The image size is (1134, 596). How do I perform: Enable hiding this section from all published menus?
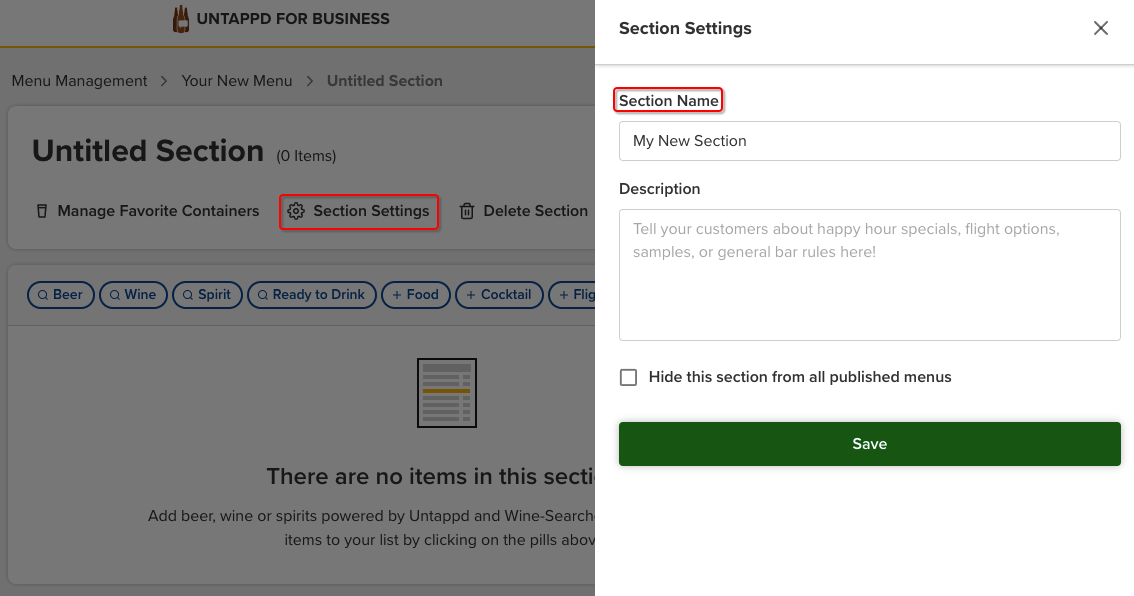pos(628,377)
